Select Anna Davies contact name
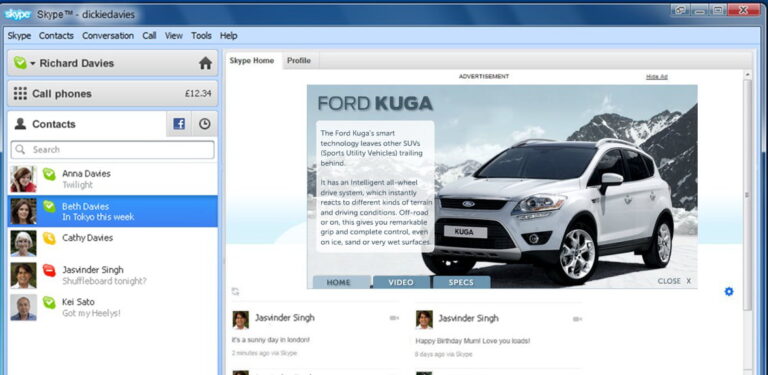 point(86,173)
